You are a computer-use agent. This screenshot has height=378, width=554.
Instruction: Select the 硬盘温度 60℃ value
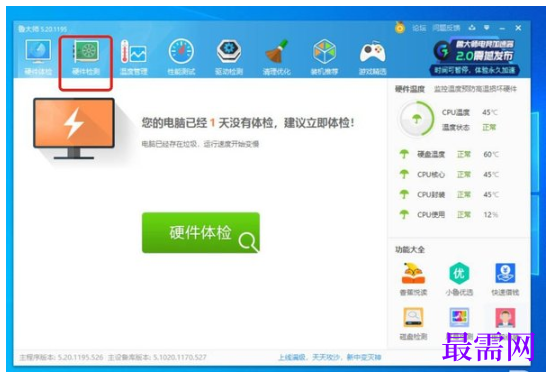(491, 154)
